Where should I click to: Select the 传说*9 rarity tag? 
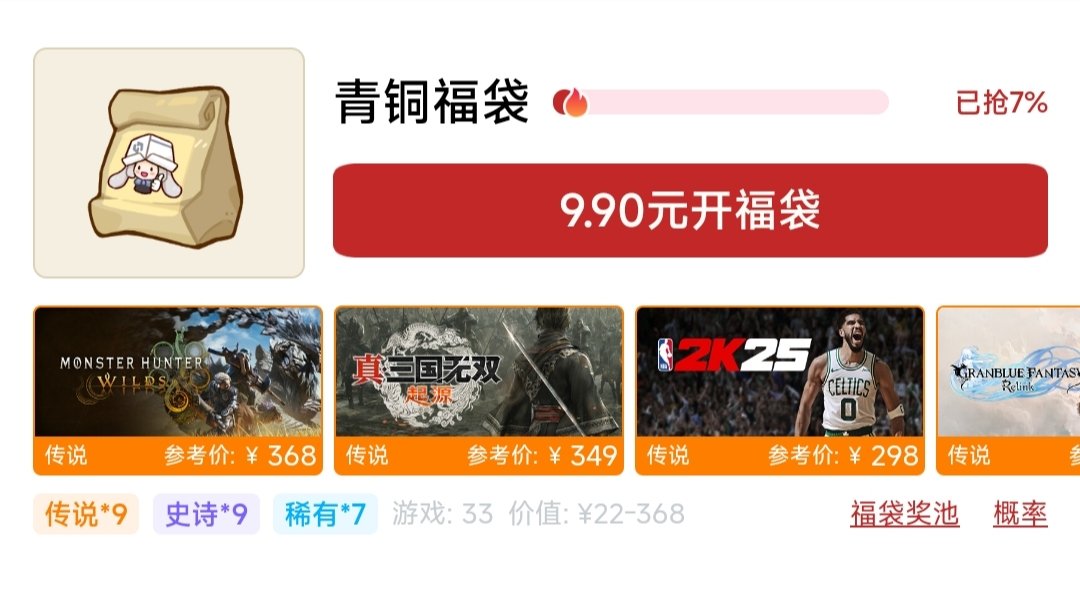tap(86, 514)
